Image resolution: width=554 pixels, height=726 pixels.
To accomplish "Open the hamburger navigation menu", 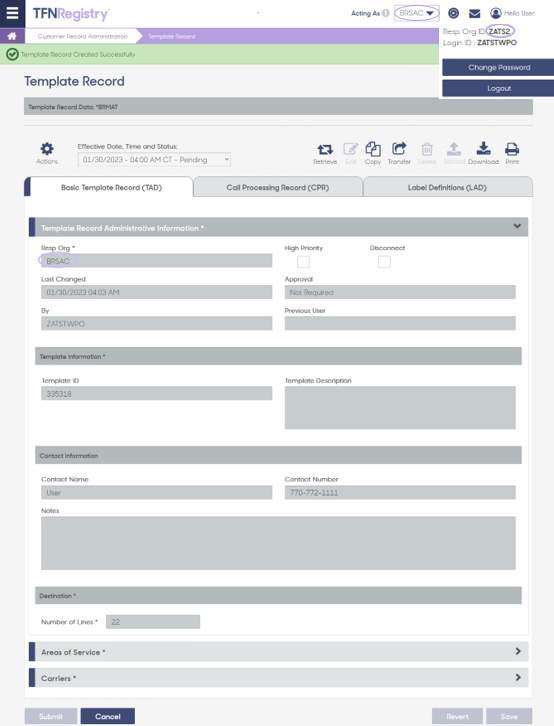I will coord(12,13).
